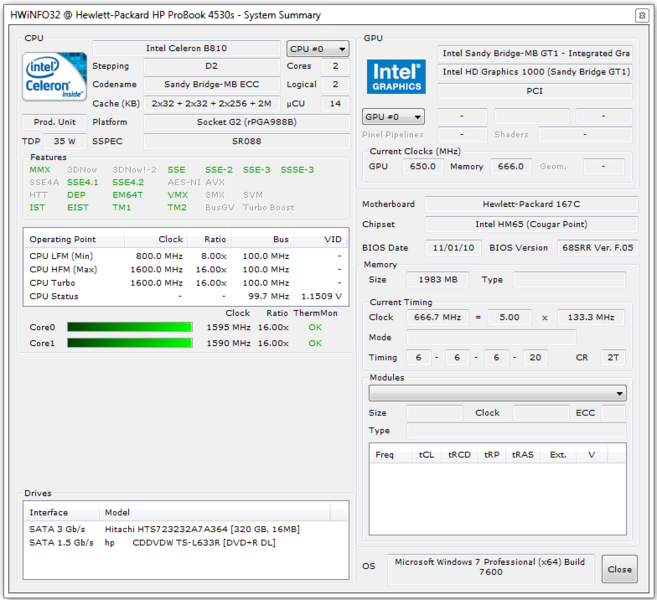Click the Core0 ThermMon OK status

pyautogui.click(x=315, y=327)
